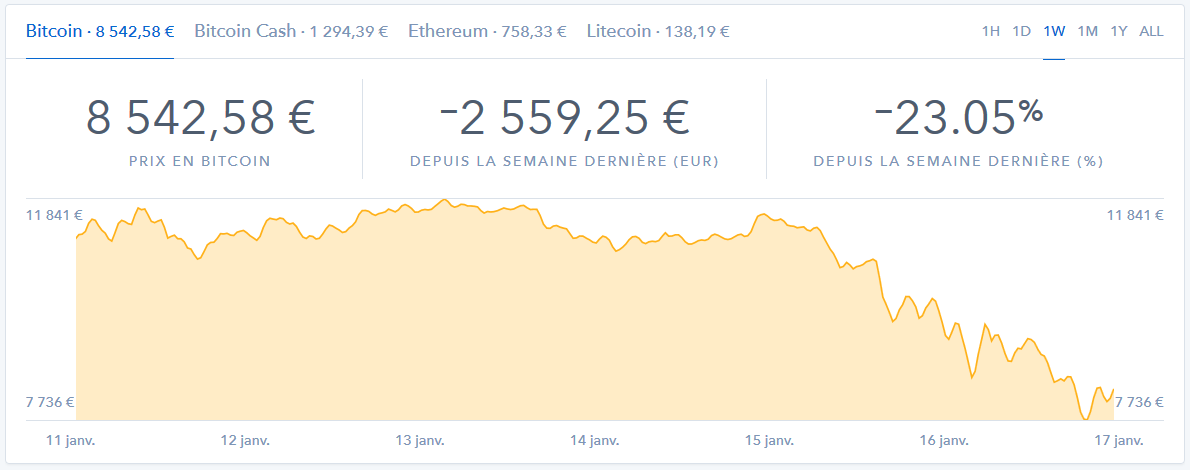Click the right 7 736 € axis label
This screenshot has height=470, width=1190.
[1139, 402]
